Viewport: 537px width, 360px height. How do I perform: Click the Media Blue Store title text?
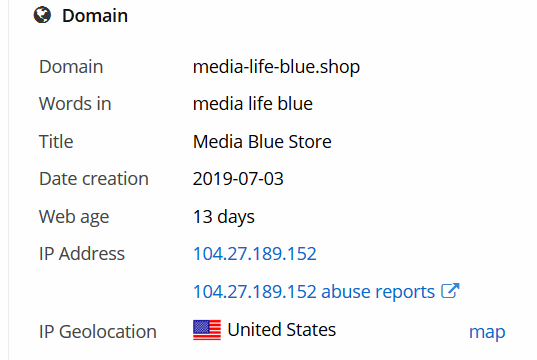point(262,141)
